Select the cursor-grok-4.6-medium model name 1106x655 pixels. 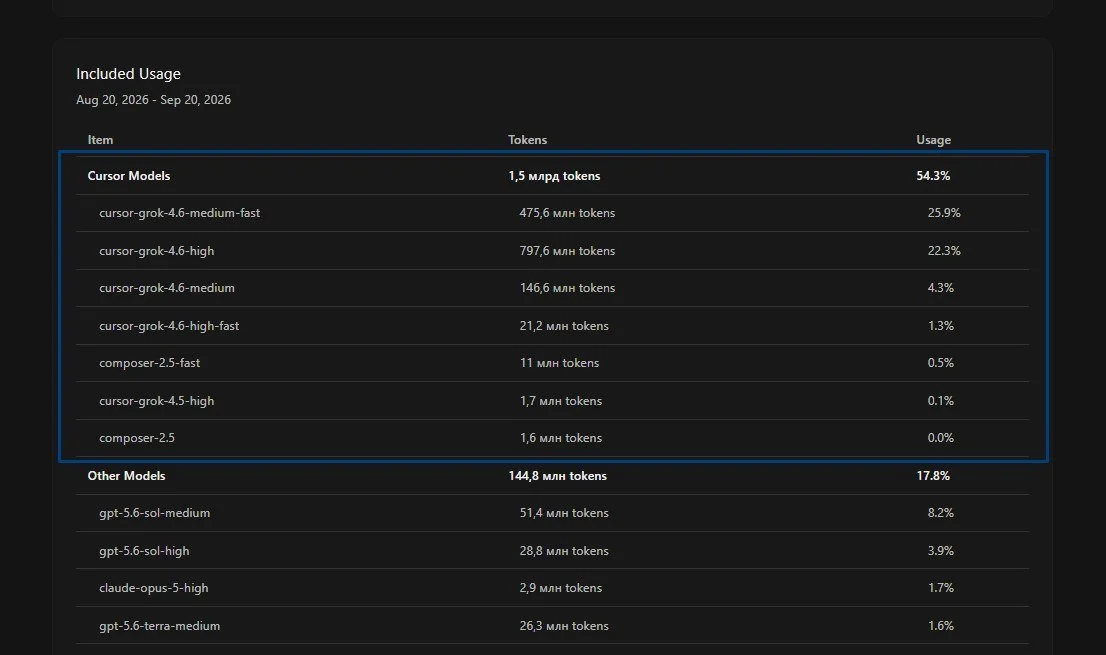point(167,288)
